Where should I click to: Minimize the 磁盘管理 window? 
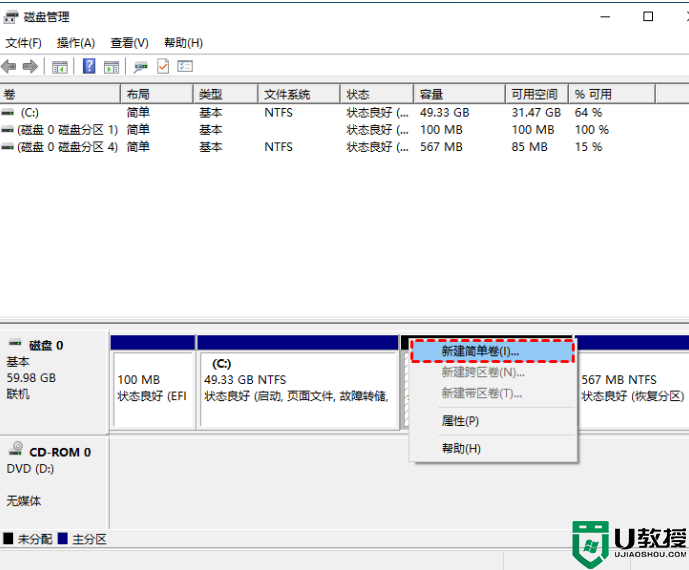click(x=606, y=17)
